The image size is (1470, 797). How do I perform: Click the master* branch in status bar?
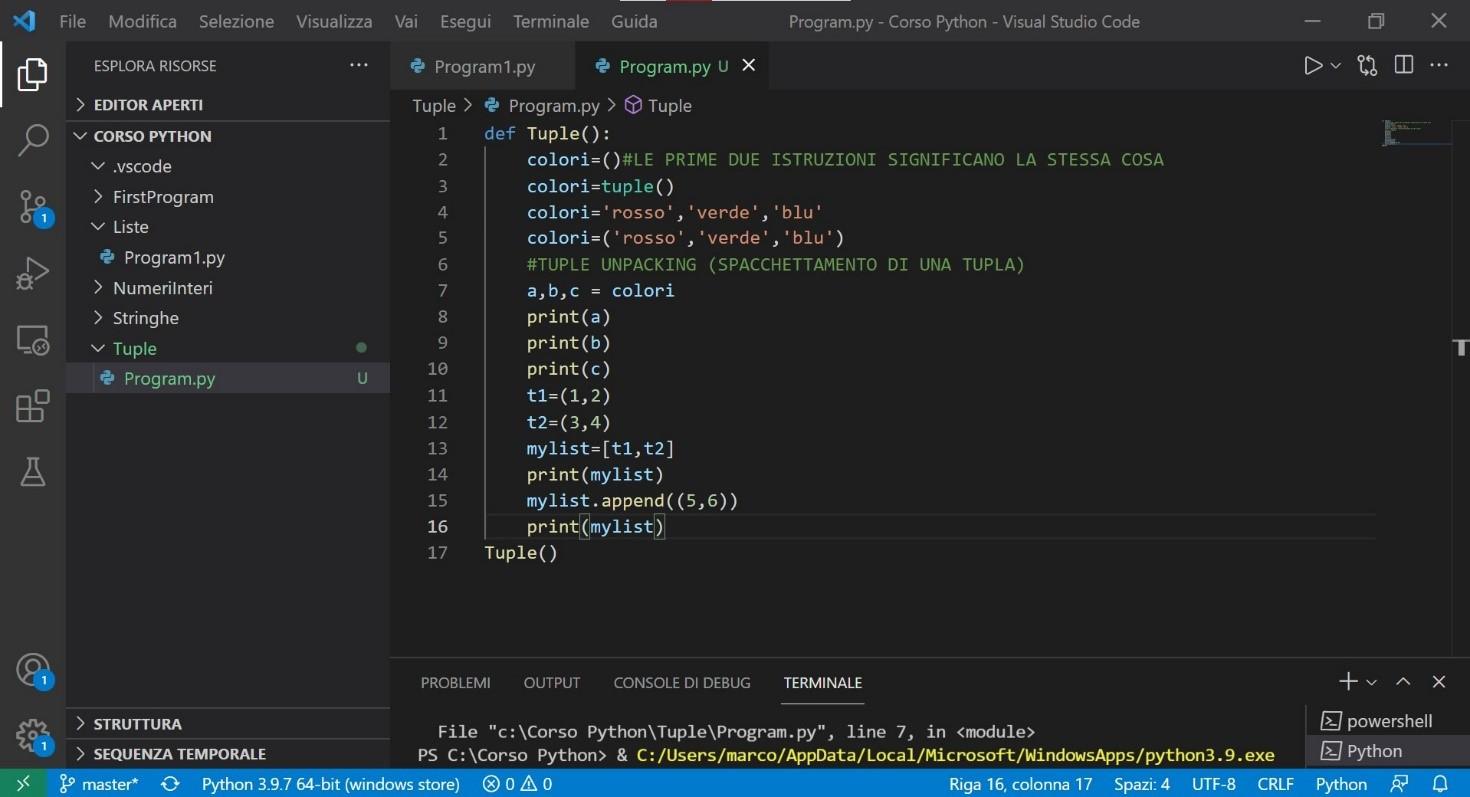click(x=99, y=784)
